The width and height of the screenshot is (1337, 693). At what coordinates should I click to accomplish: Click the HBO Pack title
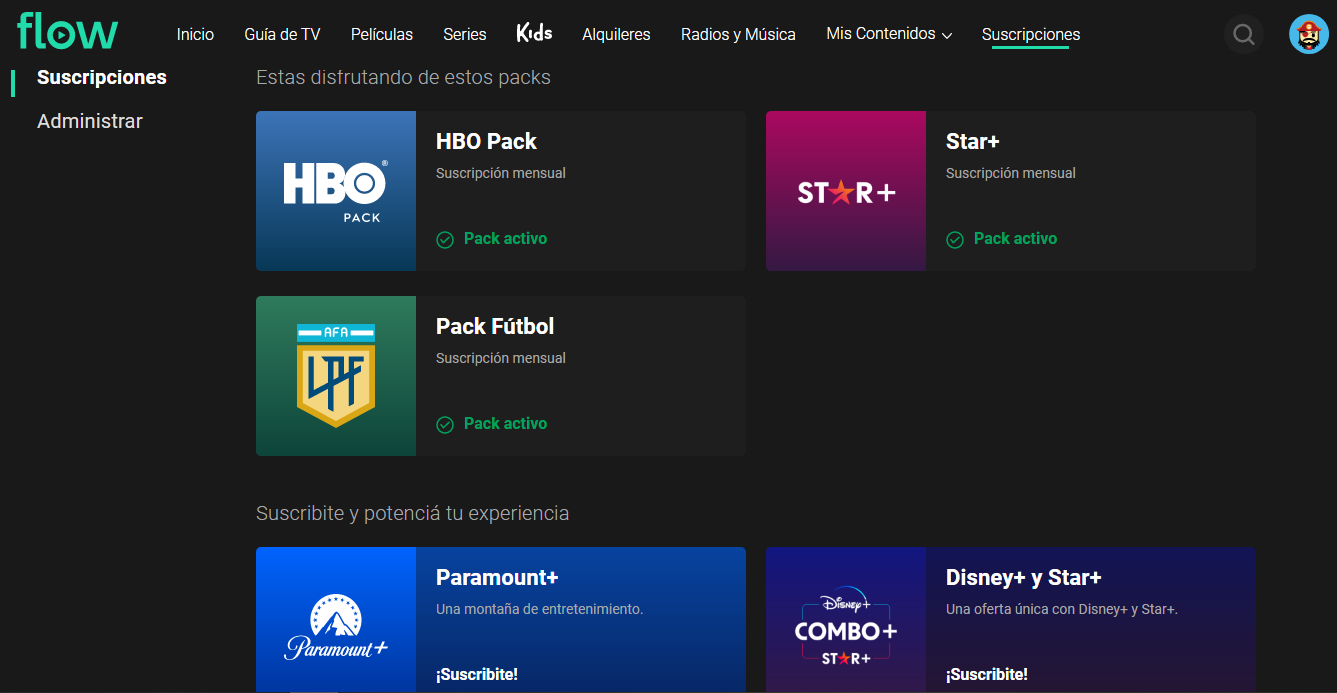[x=486, y=141]
